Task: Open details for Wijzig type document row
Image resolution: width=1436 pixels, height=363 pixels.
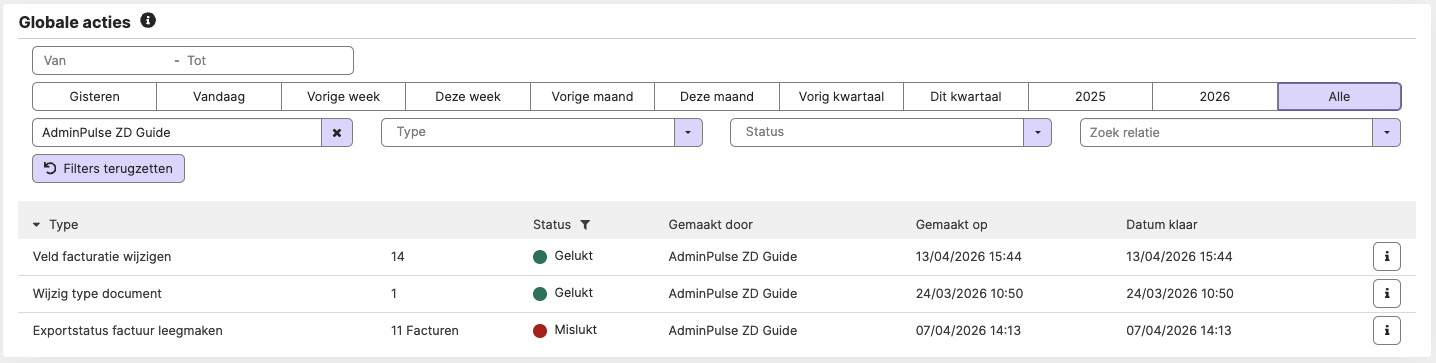Action: pos(1386,293)
